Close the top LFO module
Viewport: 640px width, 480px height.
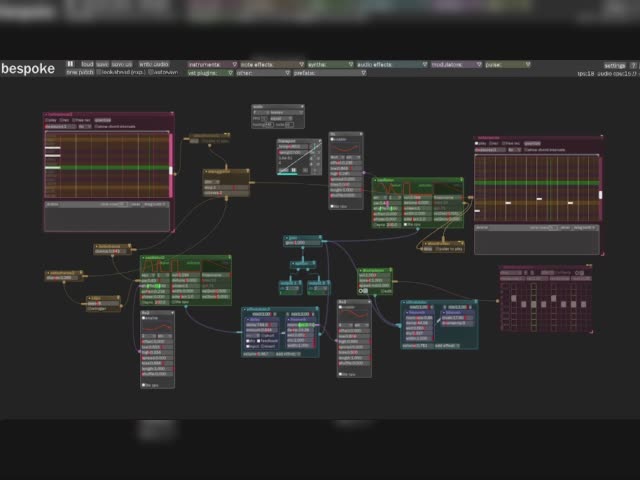pyautogui.click(x=361, y=134)
